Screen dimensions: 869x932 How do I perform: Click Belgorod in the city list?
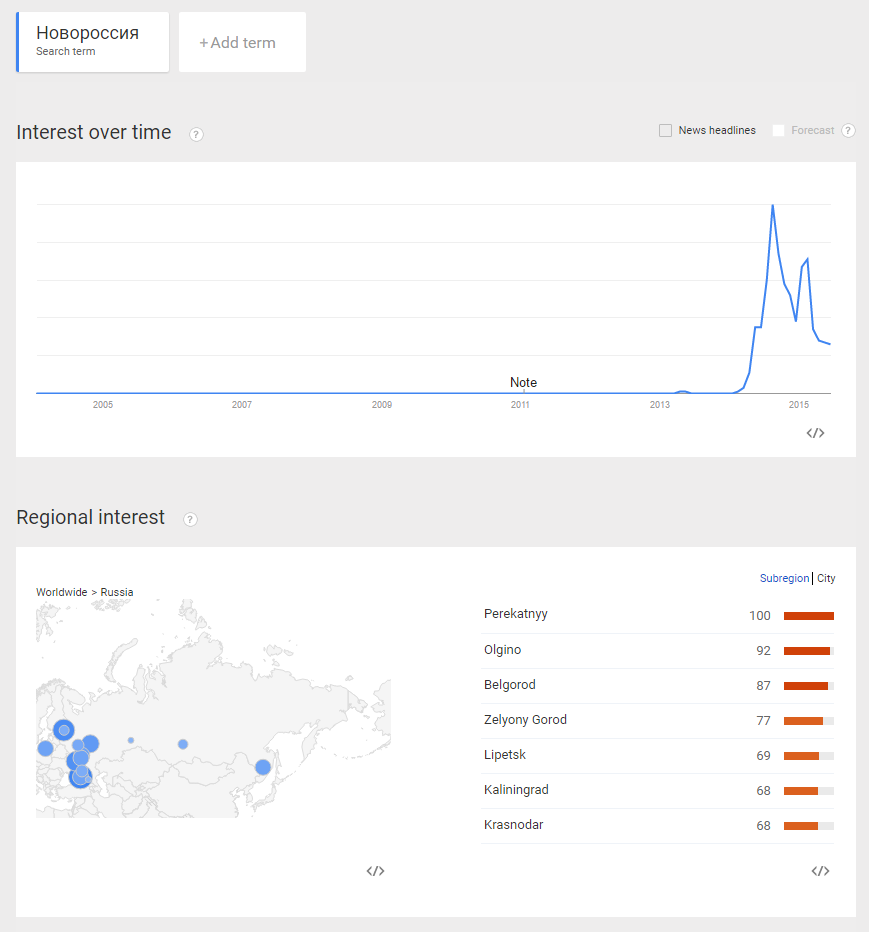[509, 685]
